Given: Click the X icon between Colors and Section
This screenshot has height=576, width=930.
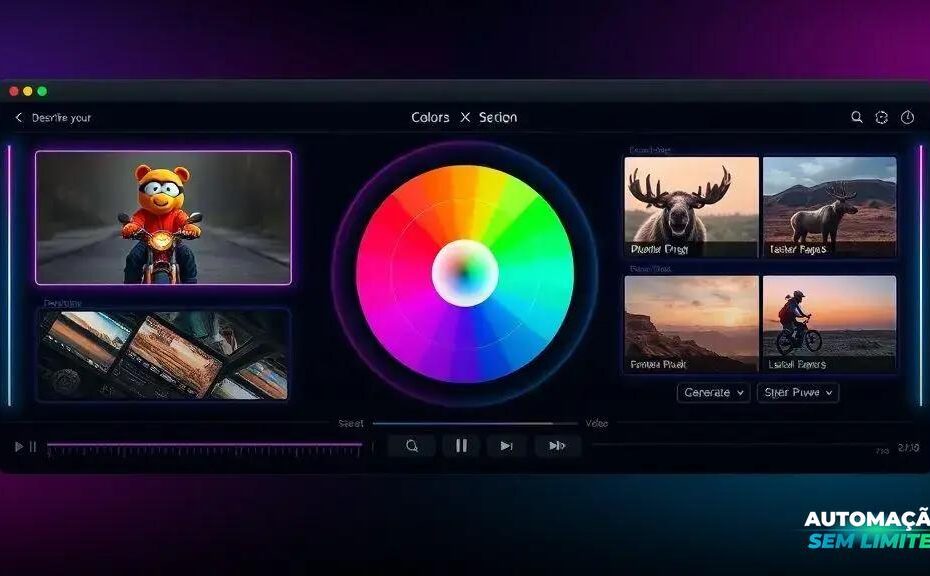Looking at the screenshot, I should pos(465,118).
